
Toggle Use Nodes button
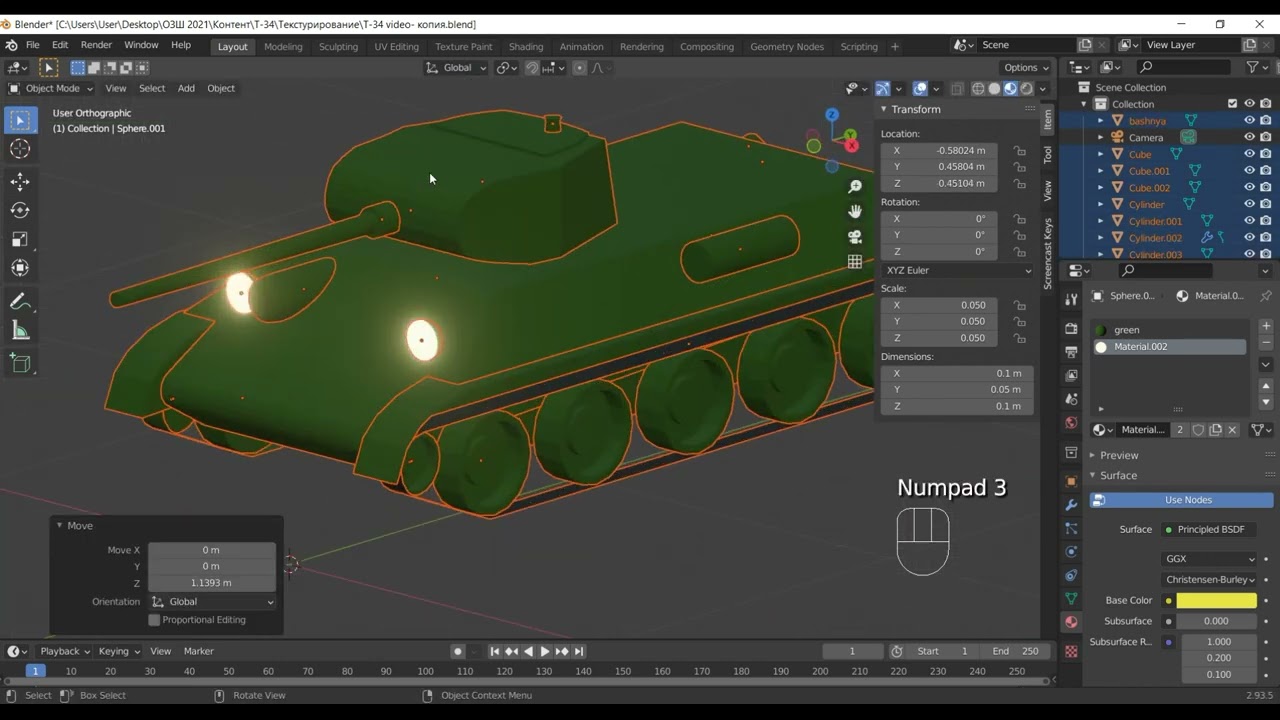click(1181, 500)
